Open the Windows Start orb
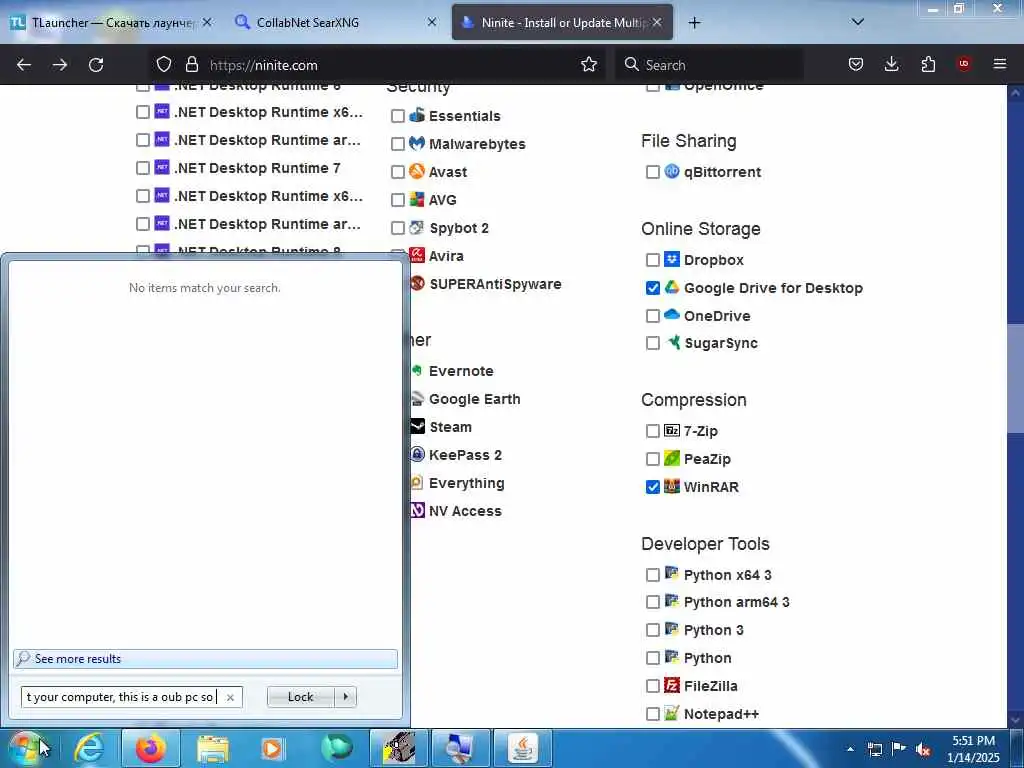Screen dimensions: 1024x768 tap(26, 748)
